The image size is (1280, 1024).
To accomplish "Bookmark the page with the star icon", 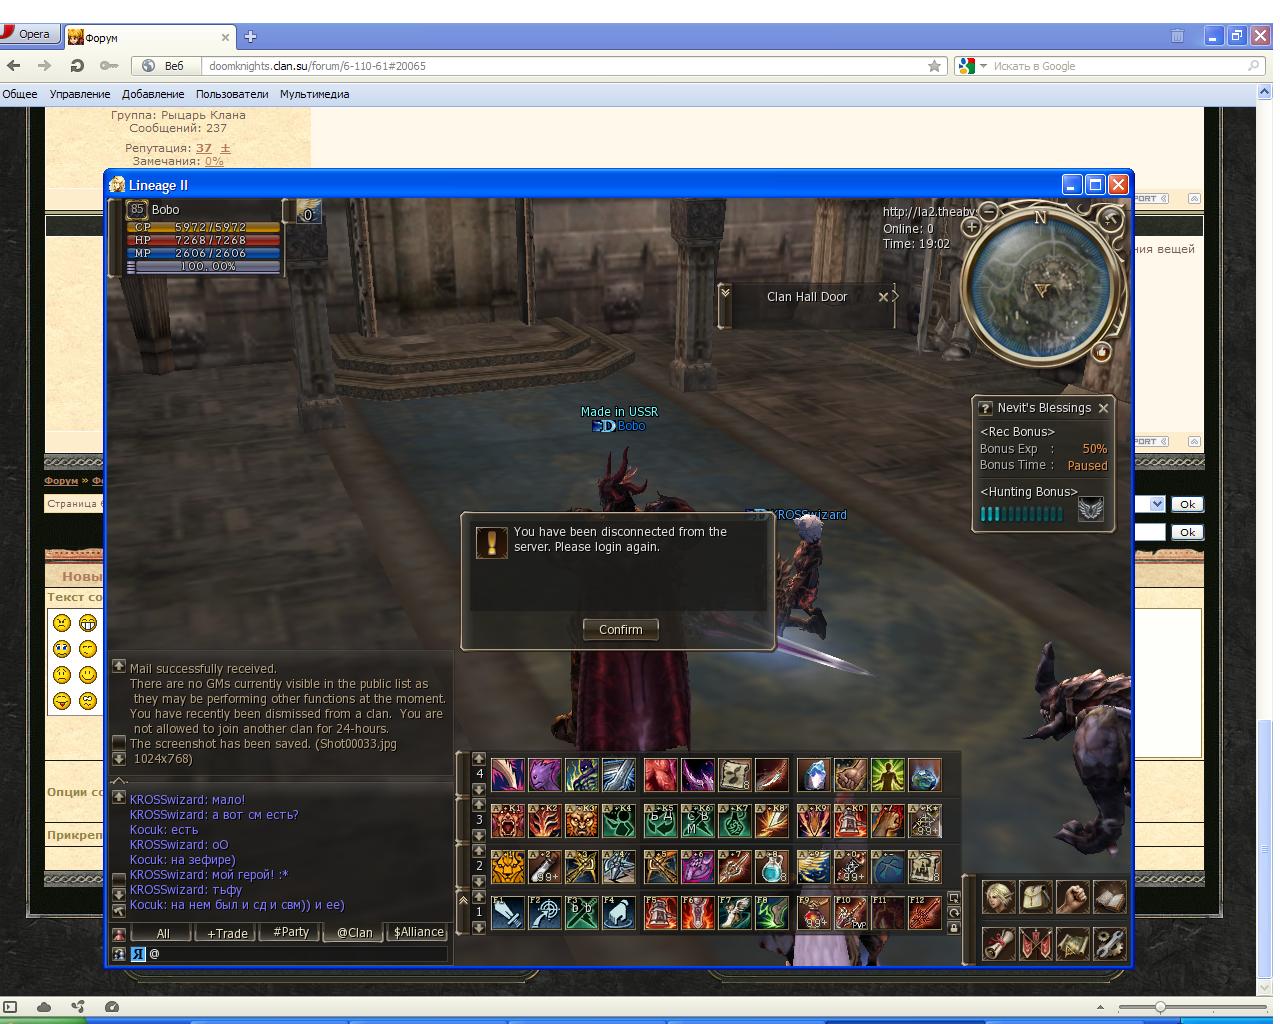I will click(x=934, y=66).
